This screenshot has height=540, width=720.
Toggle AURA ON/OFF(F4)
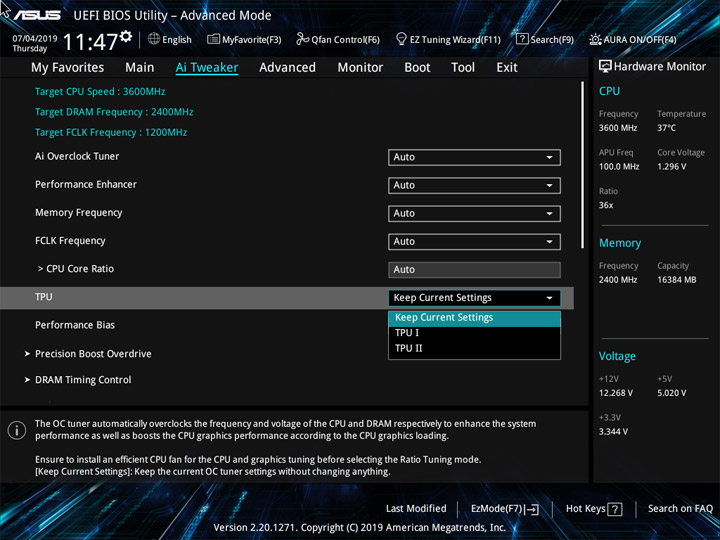point(633,39)
